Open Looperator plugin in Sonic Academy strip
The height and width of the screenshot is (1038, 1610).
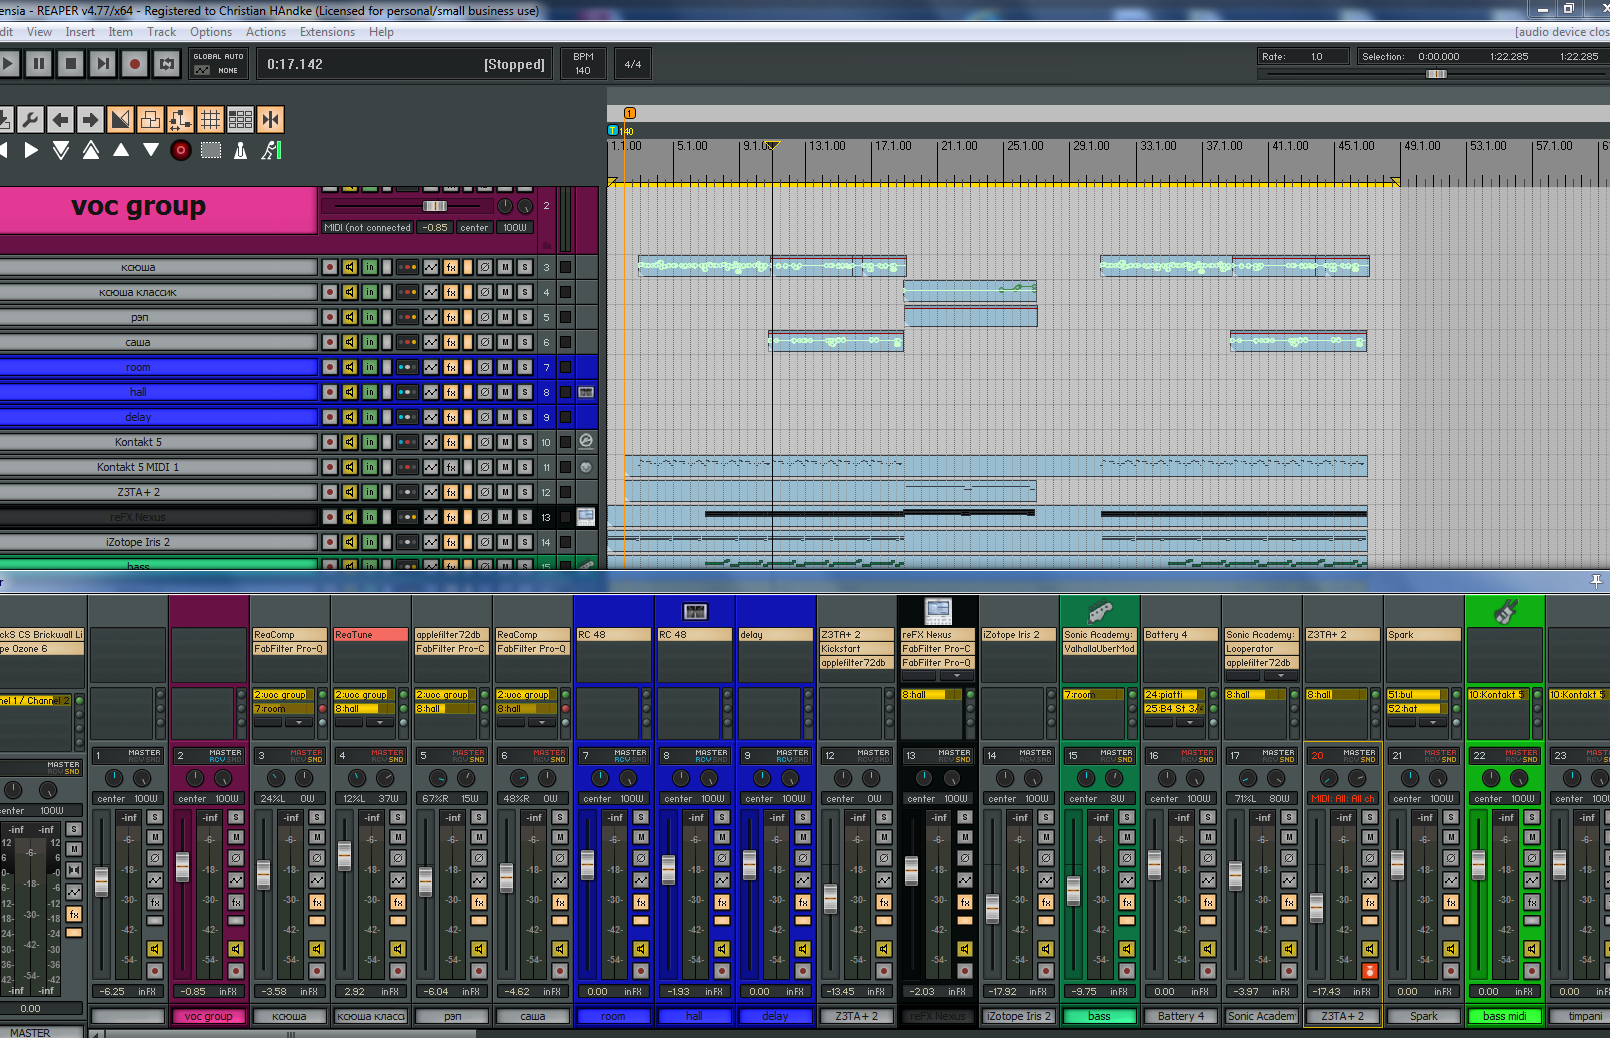point(1261,649)
